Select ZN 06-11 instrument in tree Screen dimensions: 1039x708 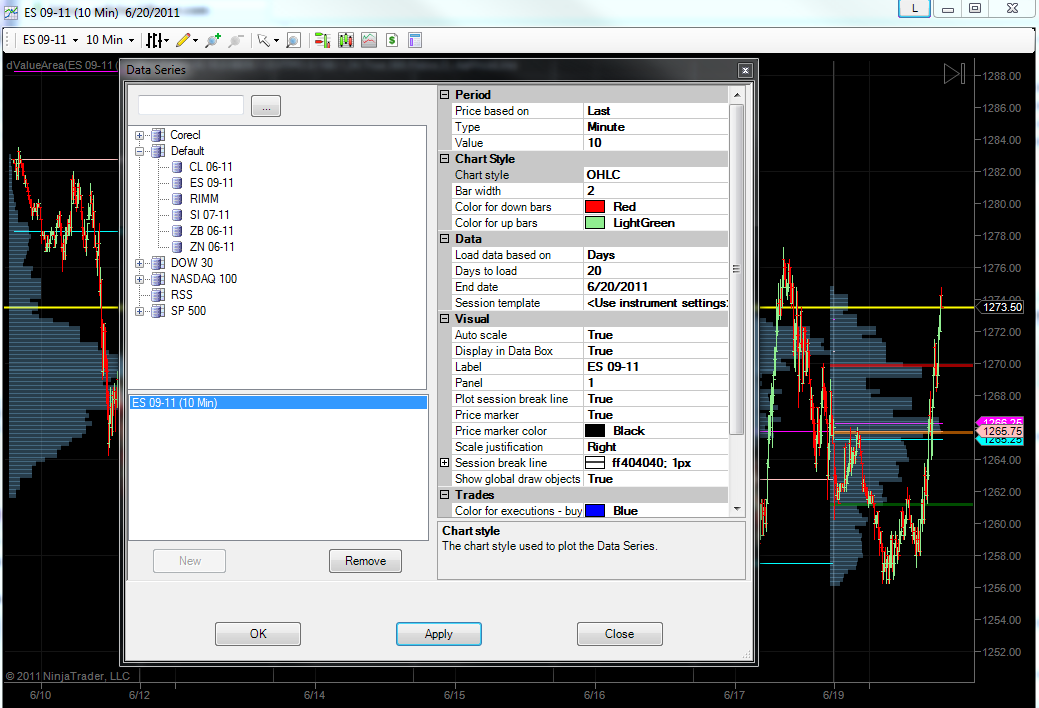212,247
